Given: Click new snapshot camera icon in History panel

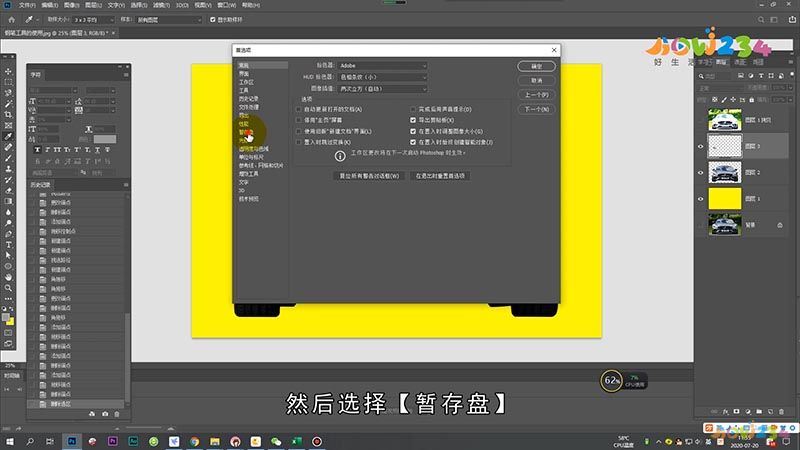Looking at the screenshot, I should point(105,414).
